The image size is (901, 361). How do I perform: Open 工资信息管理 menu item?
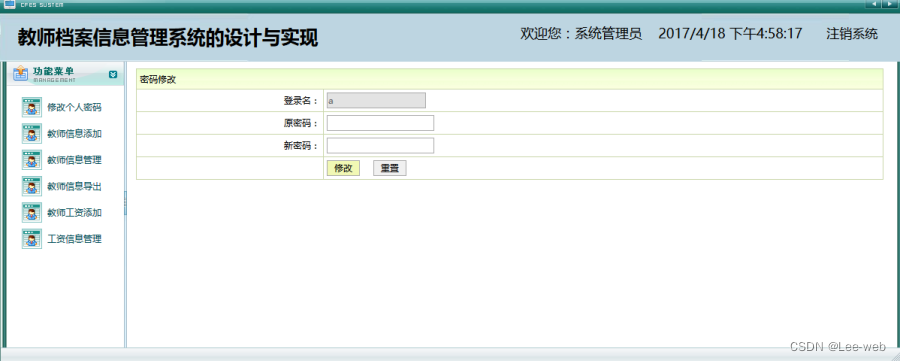click(x=75, y=239)
